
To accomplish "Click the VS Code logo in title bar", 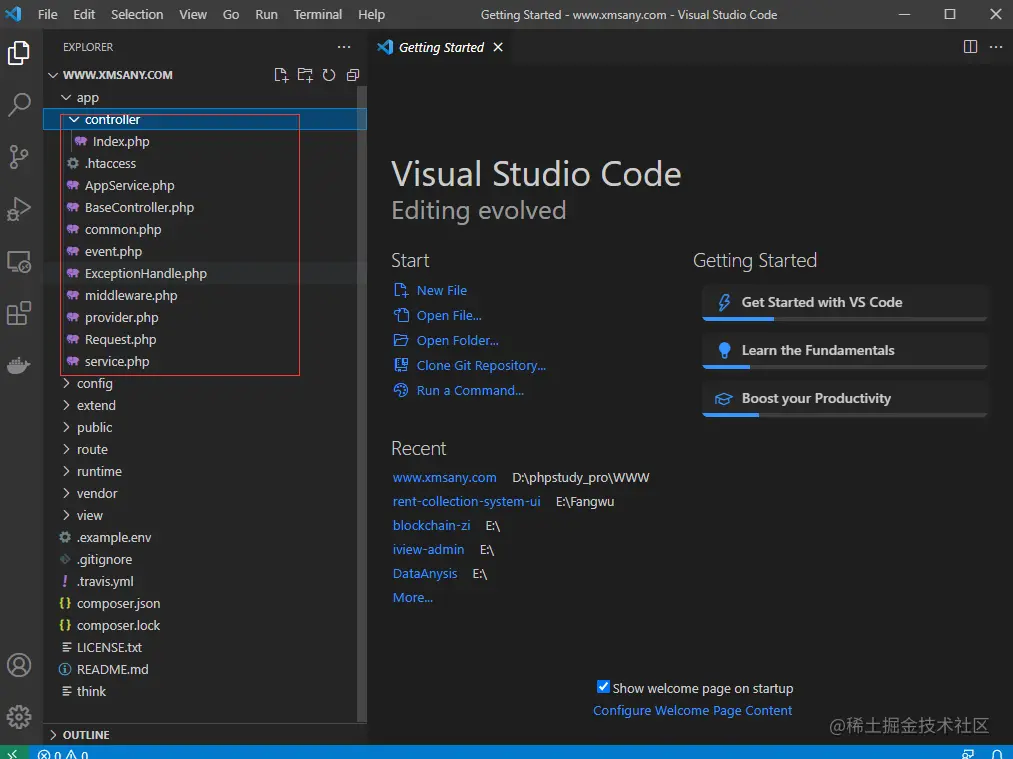I will pos(14,14).
